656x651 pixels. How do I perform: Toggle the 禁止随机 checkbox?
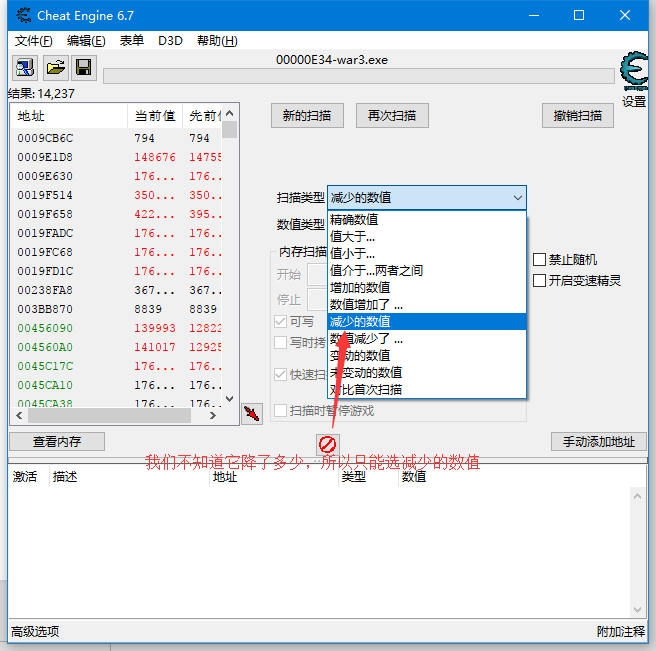(x=539, y=259)
